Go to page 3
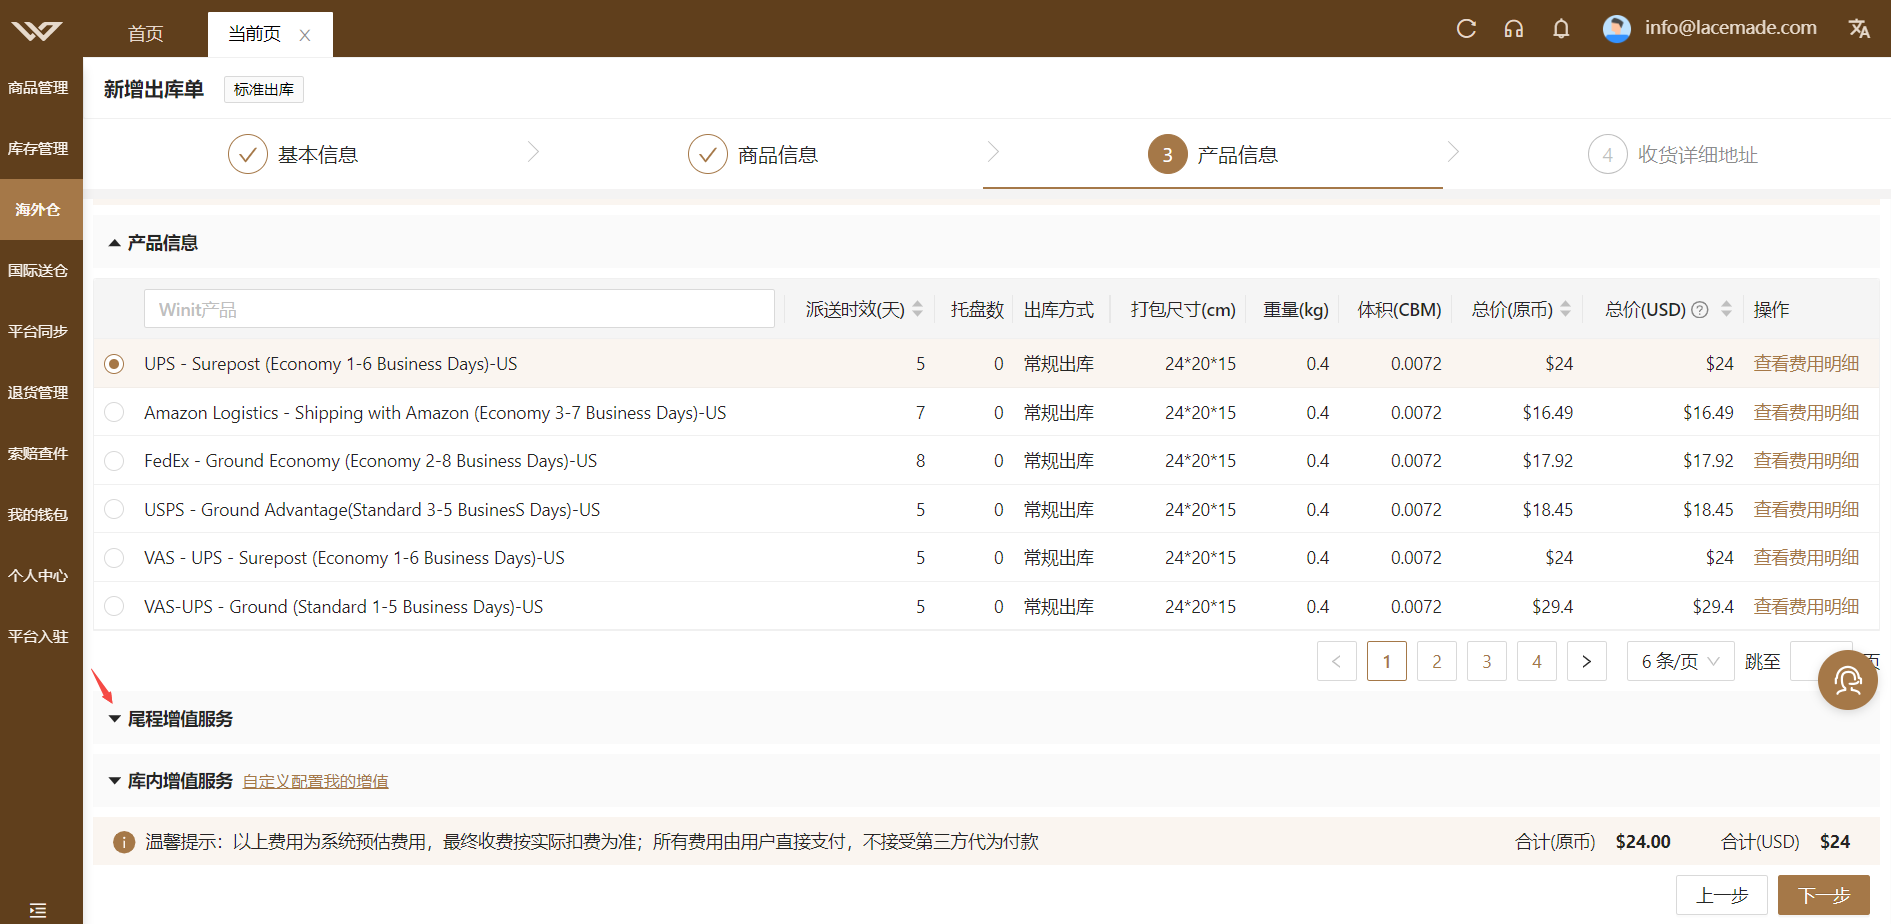Viewport: 1891px width, 924px height. pos(1487,661)
